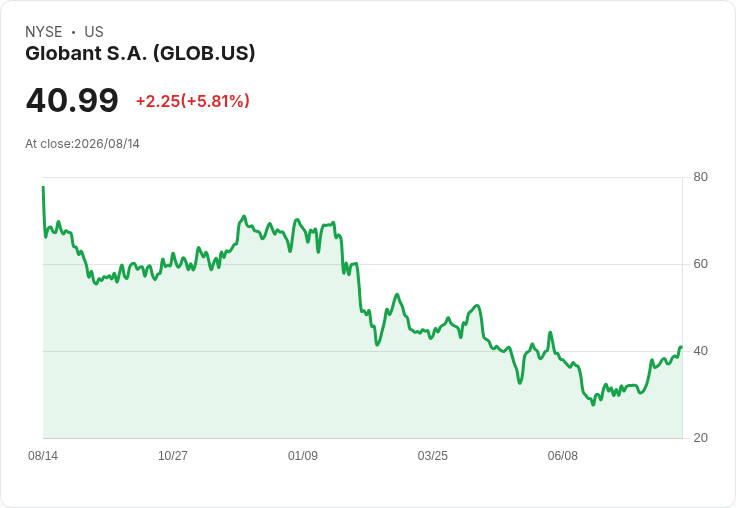Click the 03/25 x-axis date label
The width and height of the screenshot is (736, 508).
(x=432, y=455)
